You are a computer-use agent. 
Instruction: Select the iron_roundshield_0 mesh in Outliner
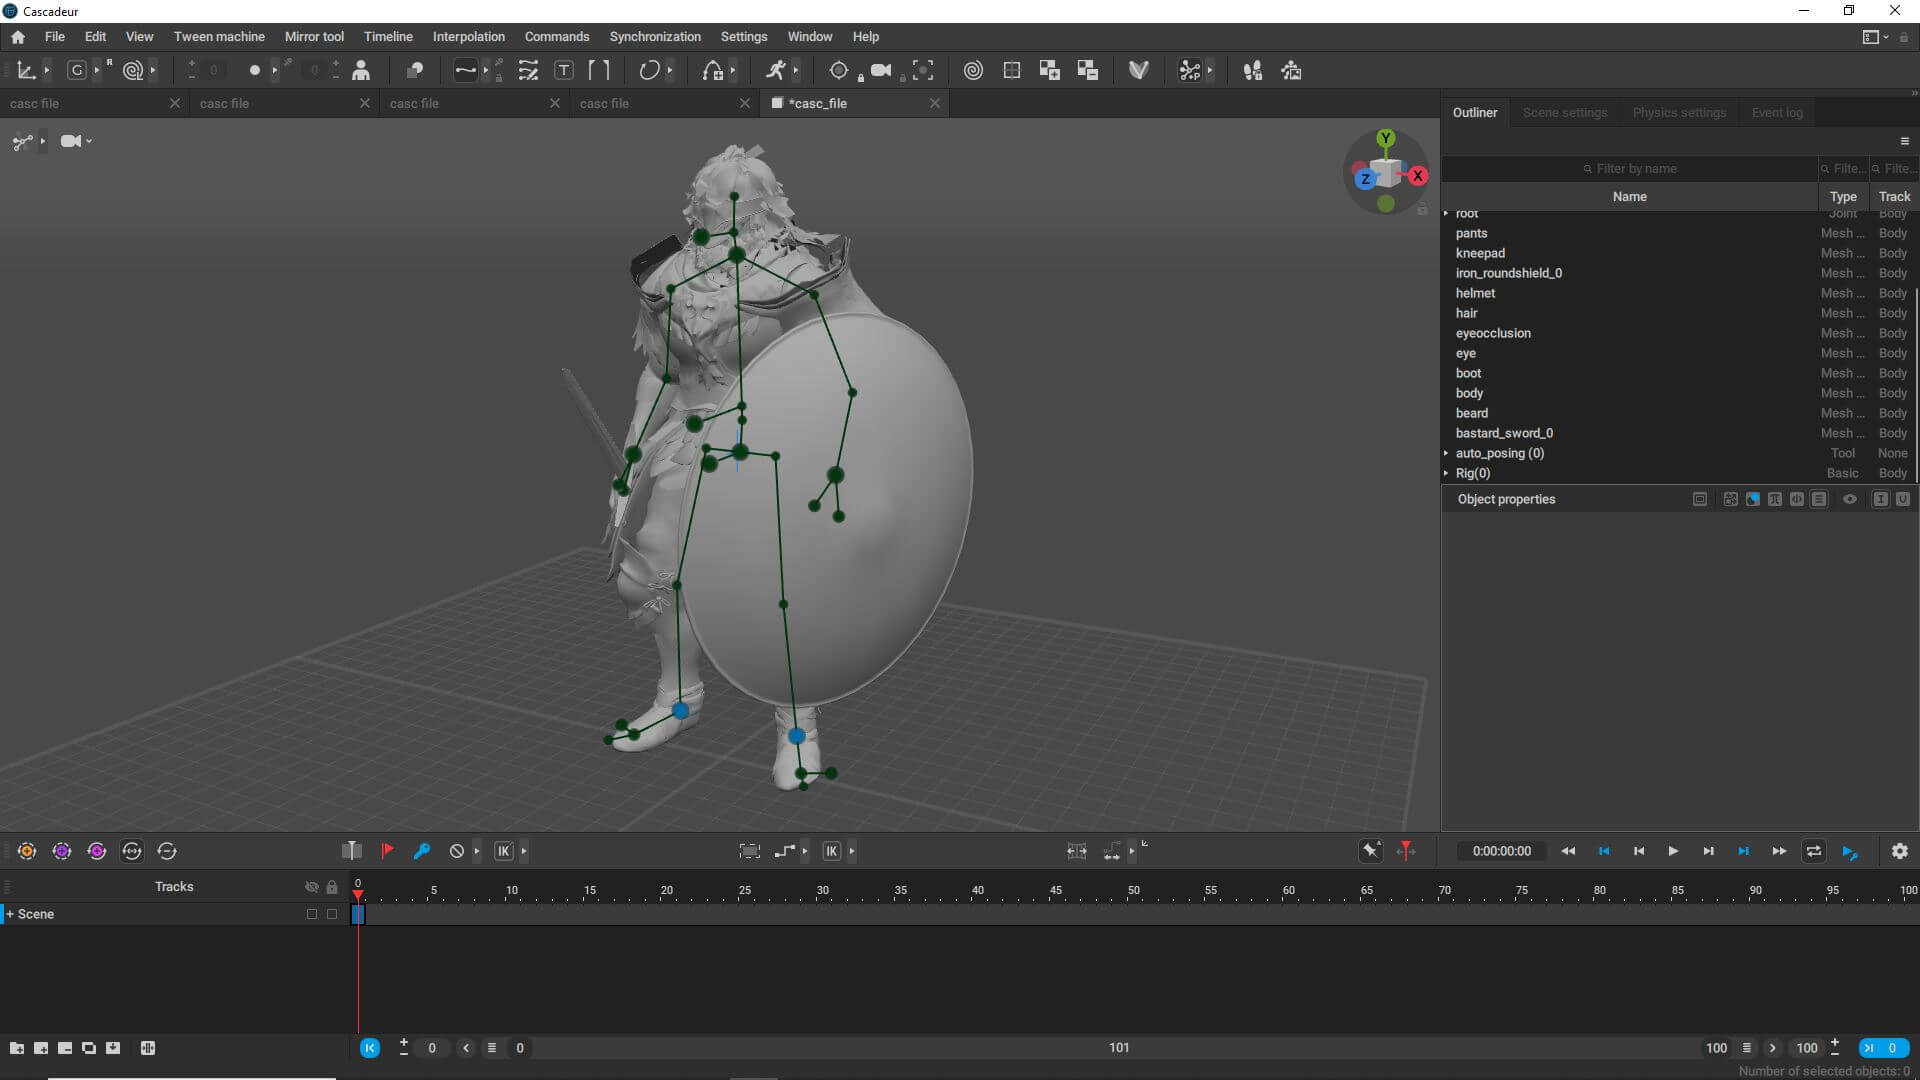1508,273
